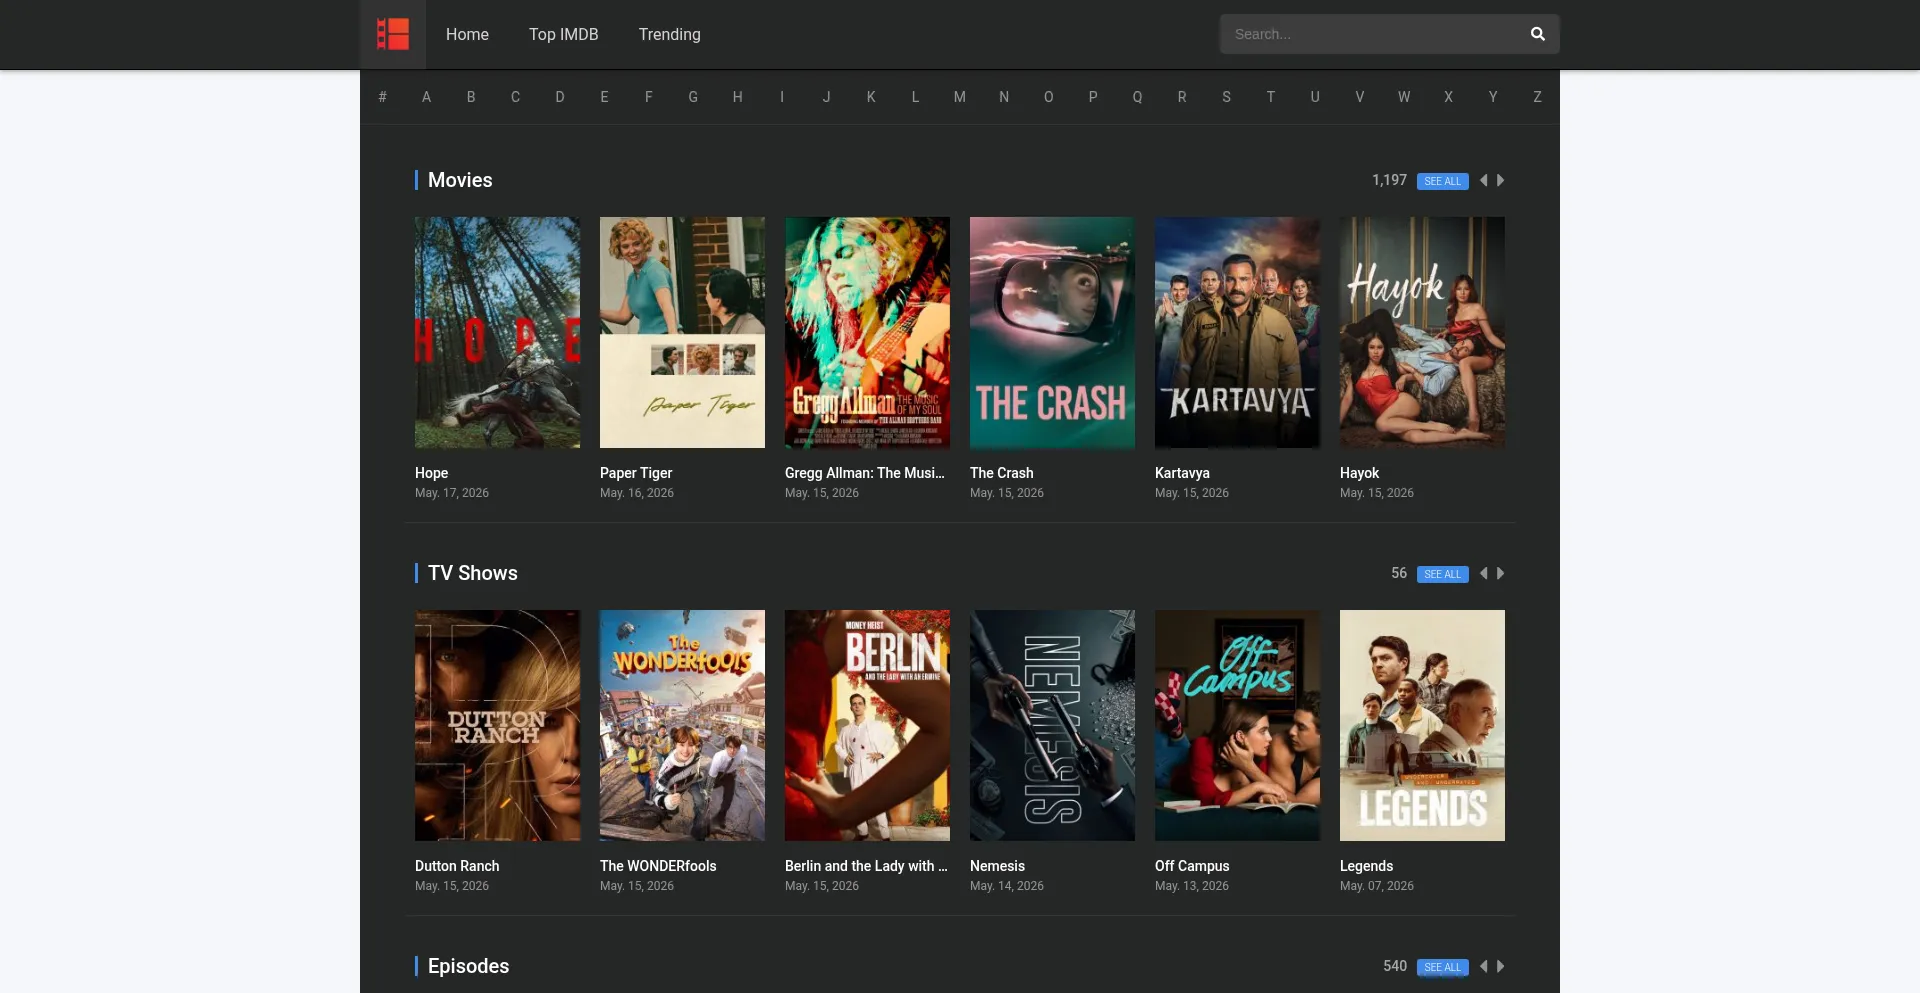Click The Crash title link
The image size is (1920, 993).
point(1002,473)
